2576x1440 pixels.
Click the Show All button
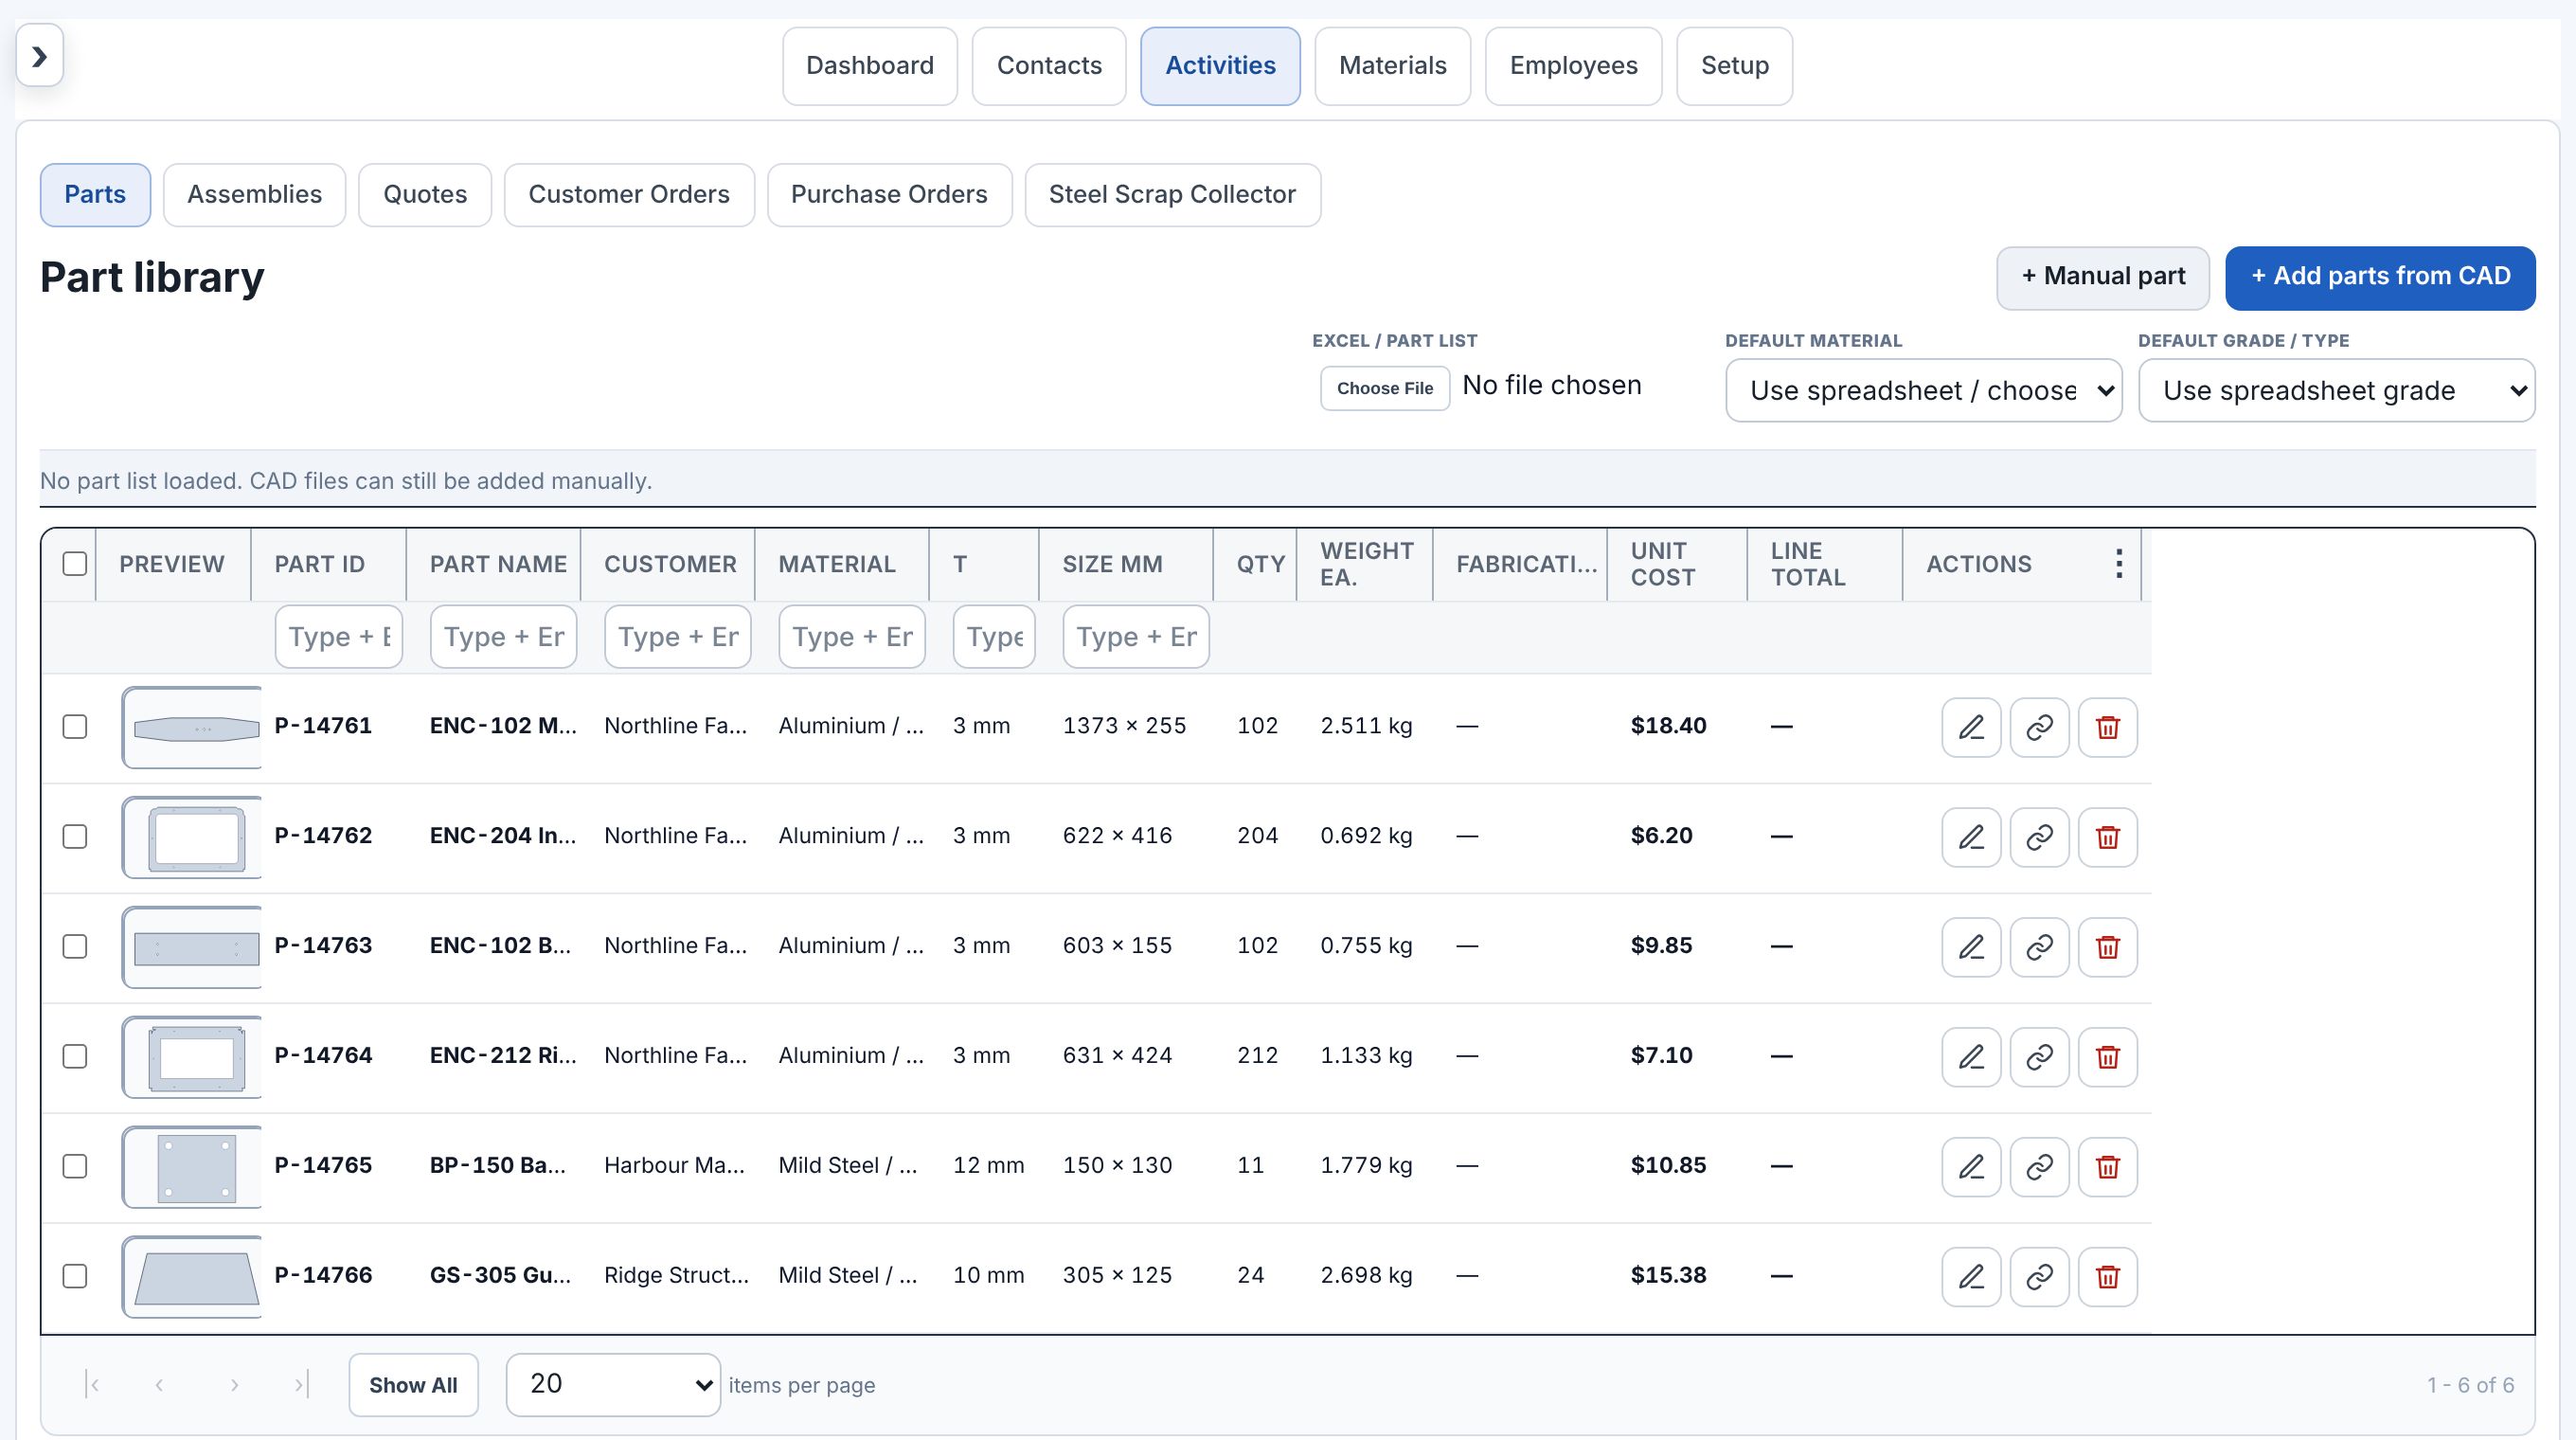pos(413,1385)
